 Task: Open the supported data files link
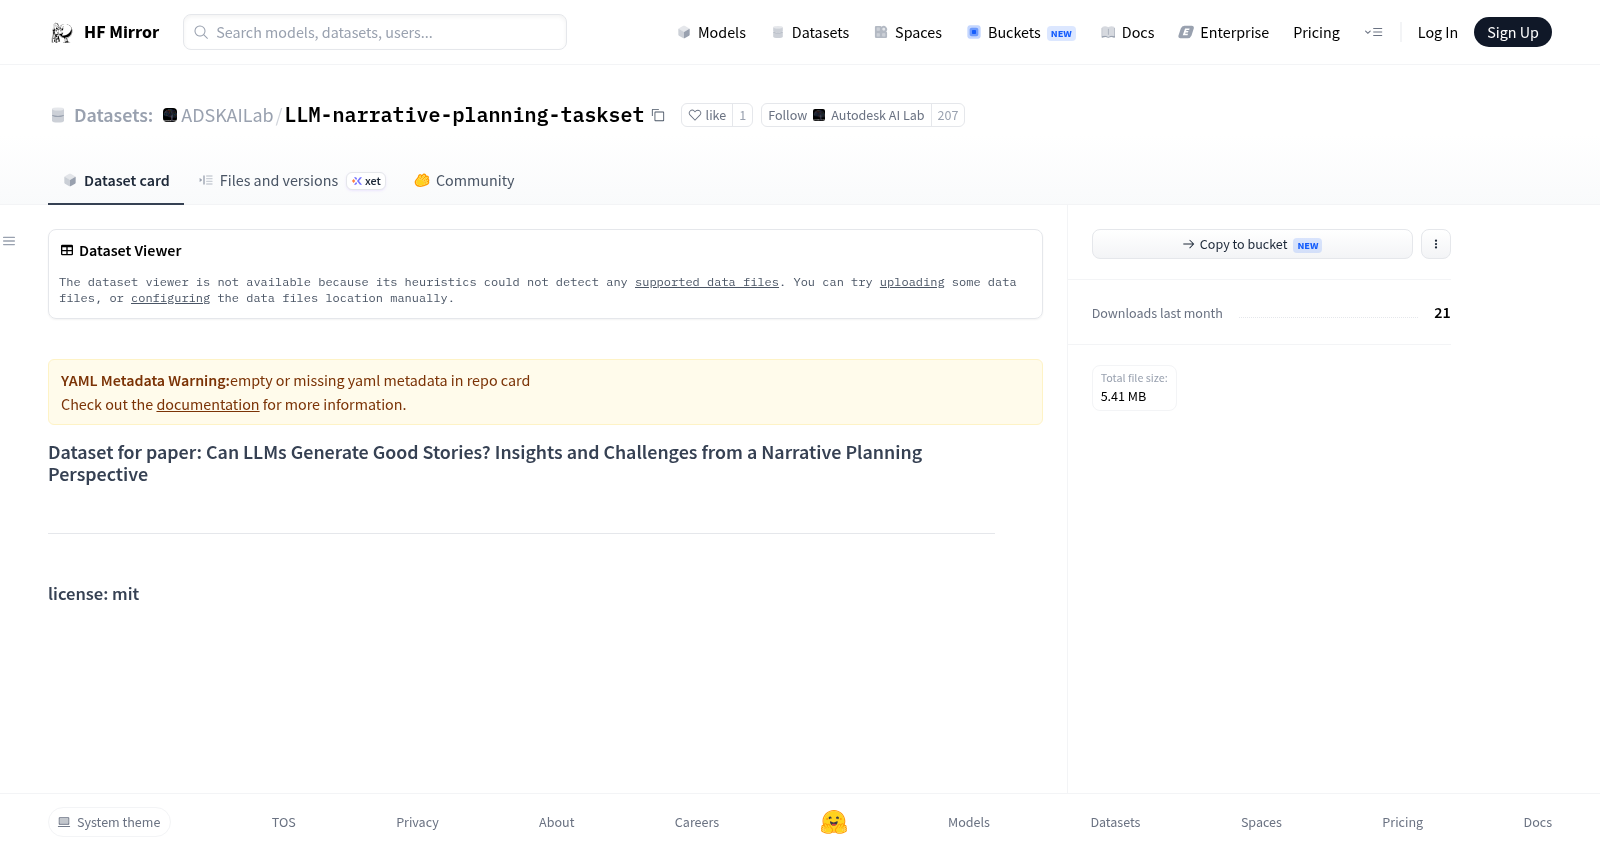707,282
